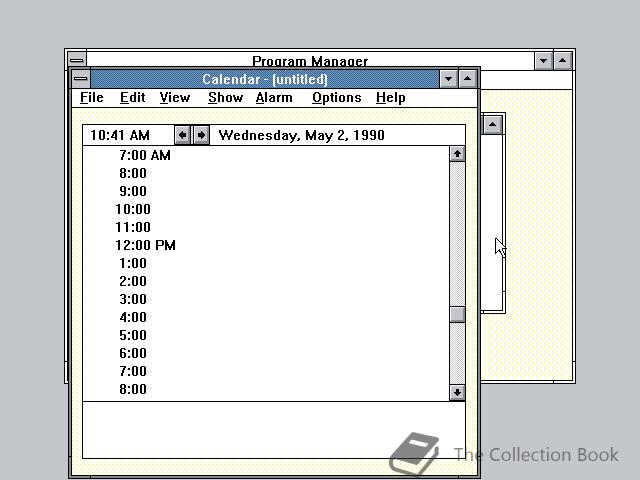
Task: Click the Calendar scrollbar down arrow
Action: 457,393
